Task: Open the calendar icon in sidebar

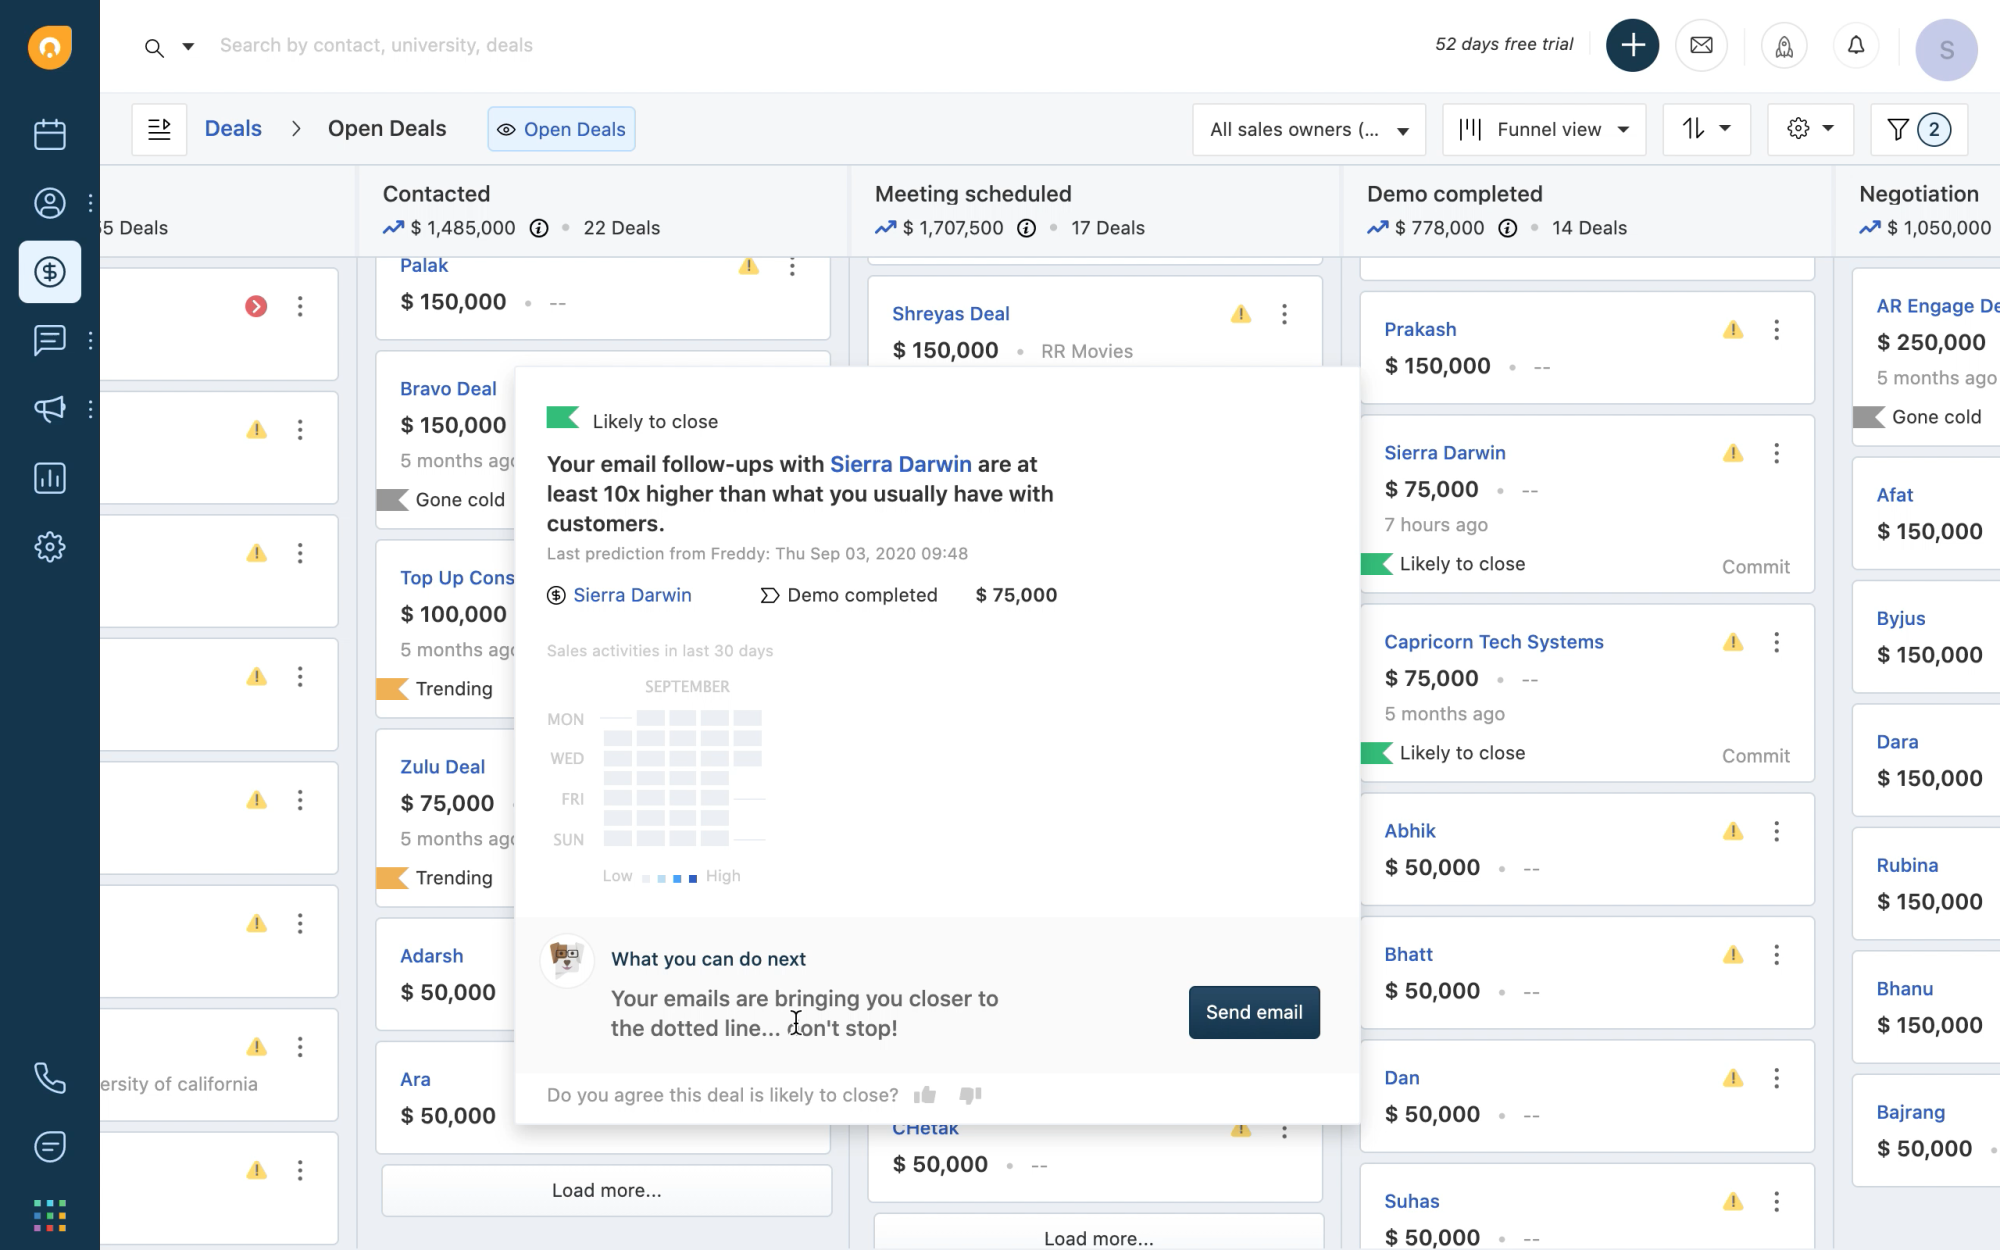Action: click(x=49, y=134)
